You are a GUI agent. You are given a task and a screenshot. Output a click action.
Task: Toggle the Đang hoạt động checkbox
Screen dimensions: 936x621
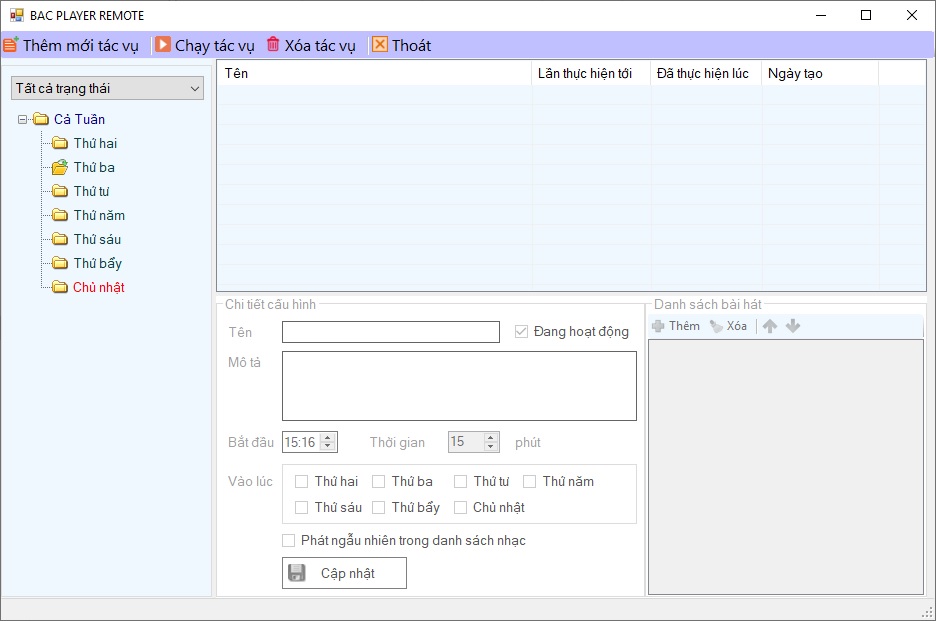521,332
